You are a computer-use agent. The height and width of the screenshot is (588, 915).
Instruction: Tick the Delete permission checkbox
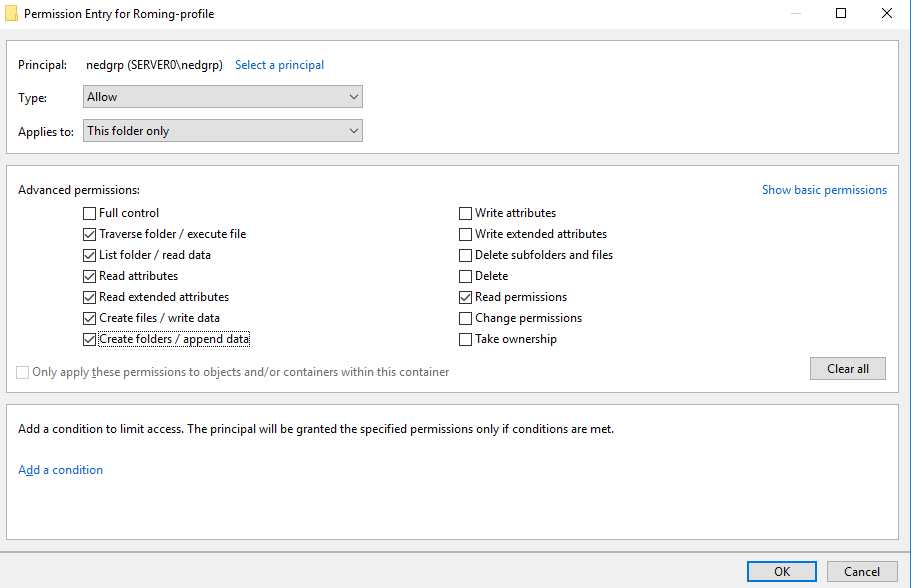466,276
